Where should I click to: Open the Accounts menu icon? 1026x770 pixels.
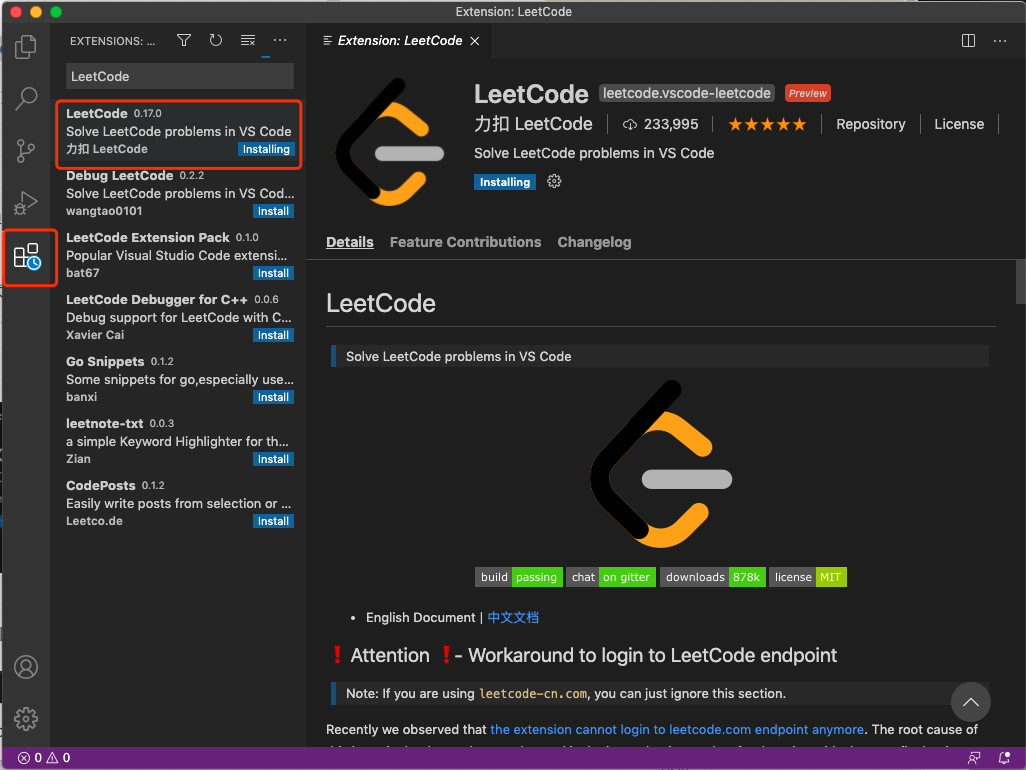(26, 667)
